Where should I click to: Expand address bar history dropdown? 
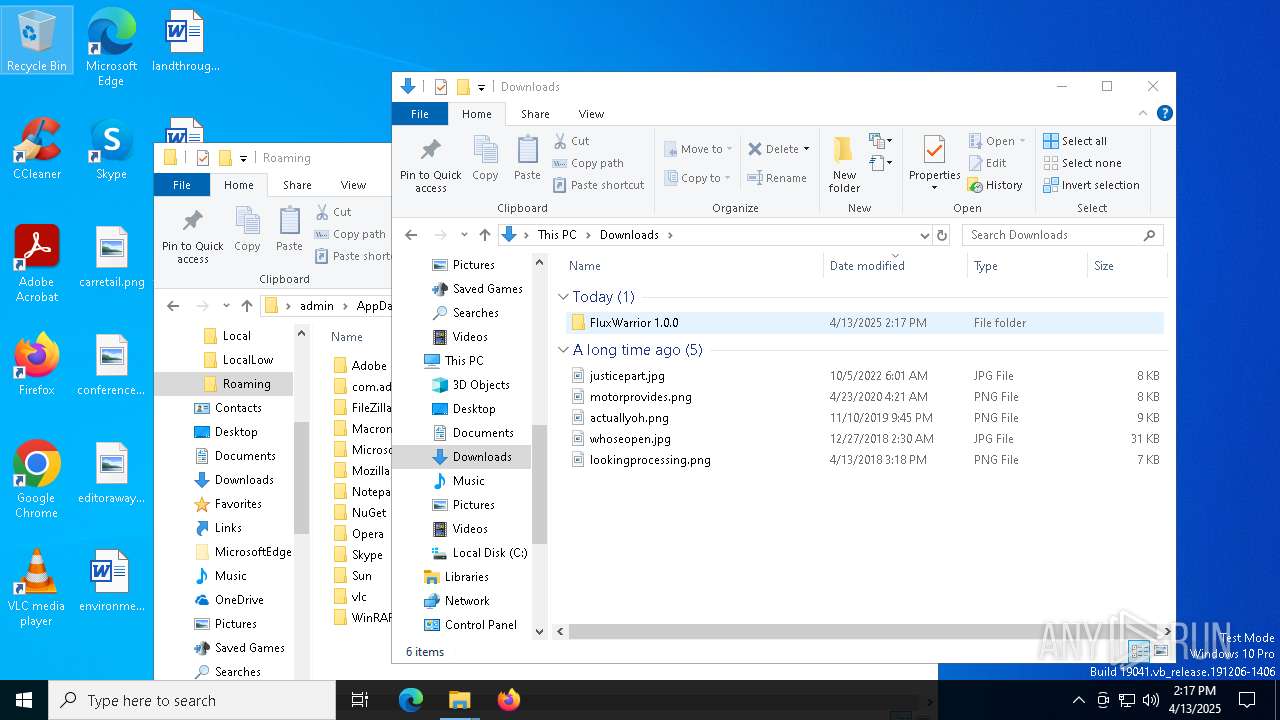click(924, 235)
